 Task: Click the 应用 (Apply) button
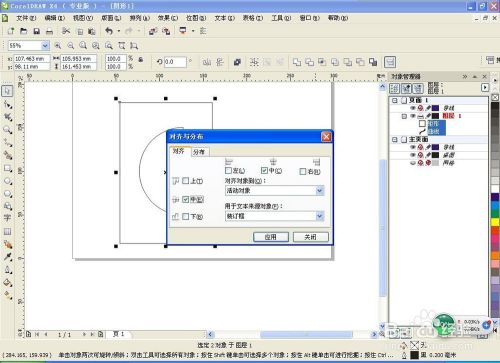tap(271, 237)
